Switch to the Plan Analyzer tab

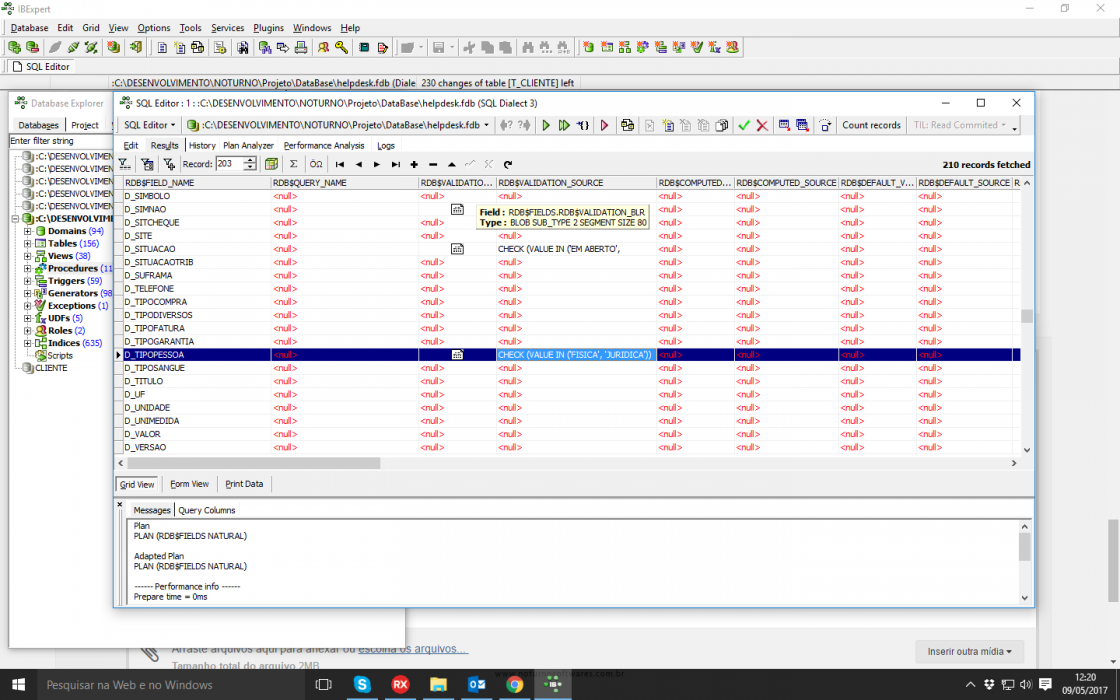pos(248,146)
